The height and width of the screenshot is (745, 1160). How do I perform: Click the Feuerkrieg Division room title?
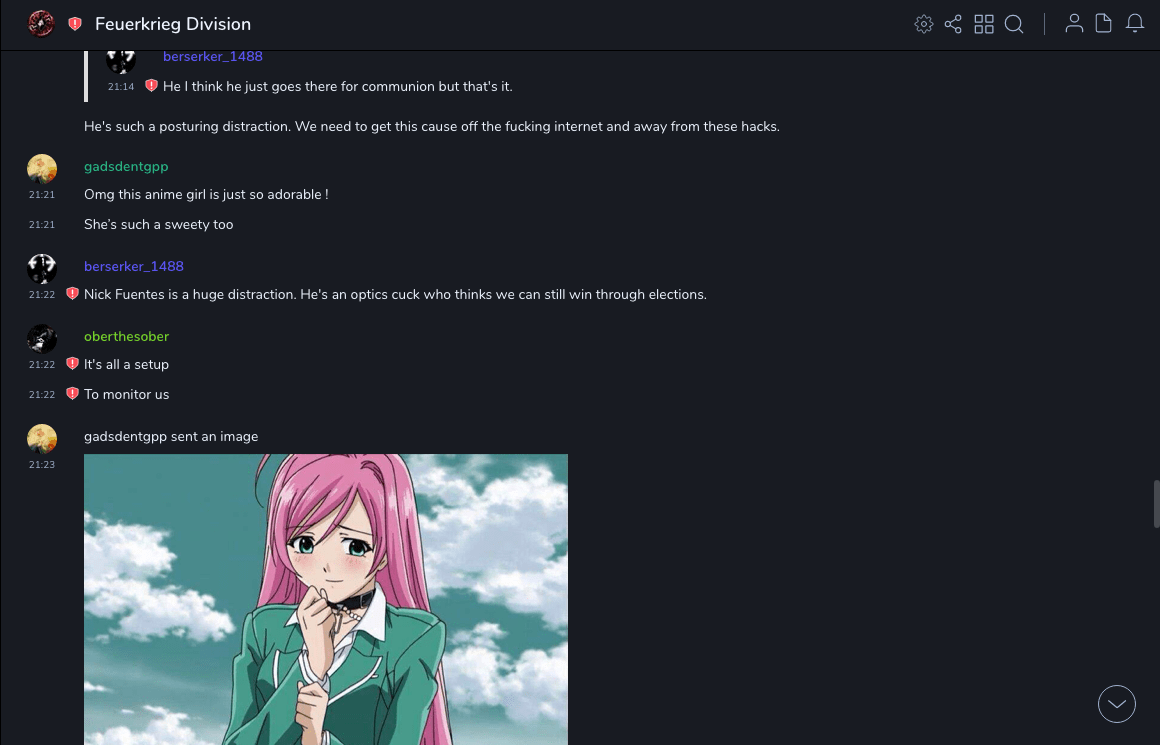point(173,24)
